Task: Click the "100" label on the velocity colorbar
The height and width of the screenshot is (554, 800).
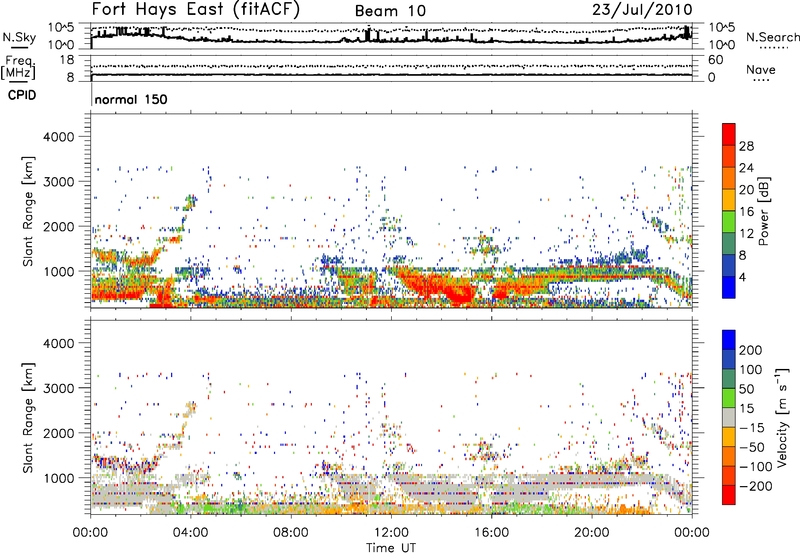Action: tap(751, 370)
